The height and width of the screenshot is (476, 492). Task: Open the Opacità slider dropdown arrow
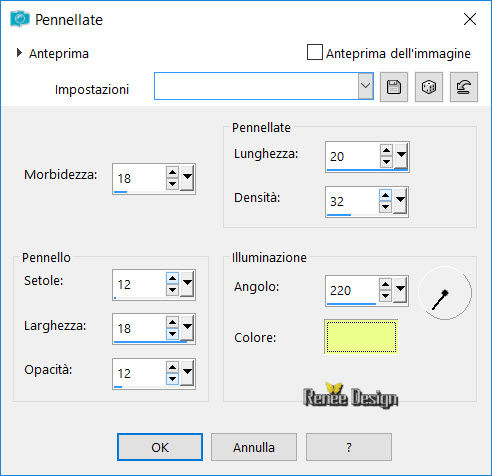click(x=187, y=372)
